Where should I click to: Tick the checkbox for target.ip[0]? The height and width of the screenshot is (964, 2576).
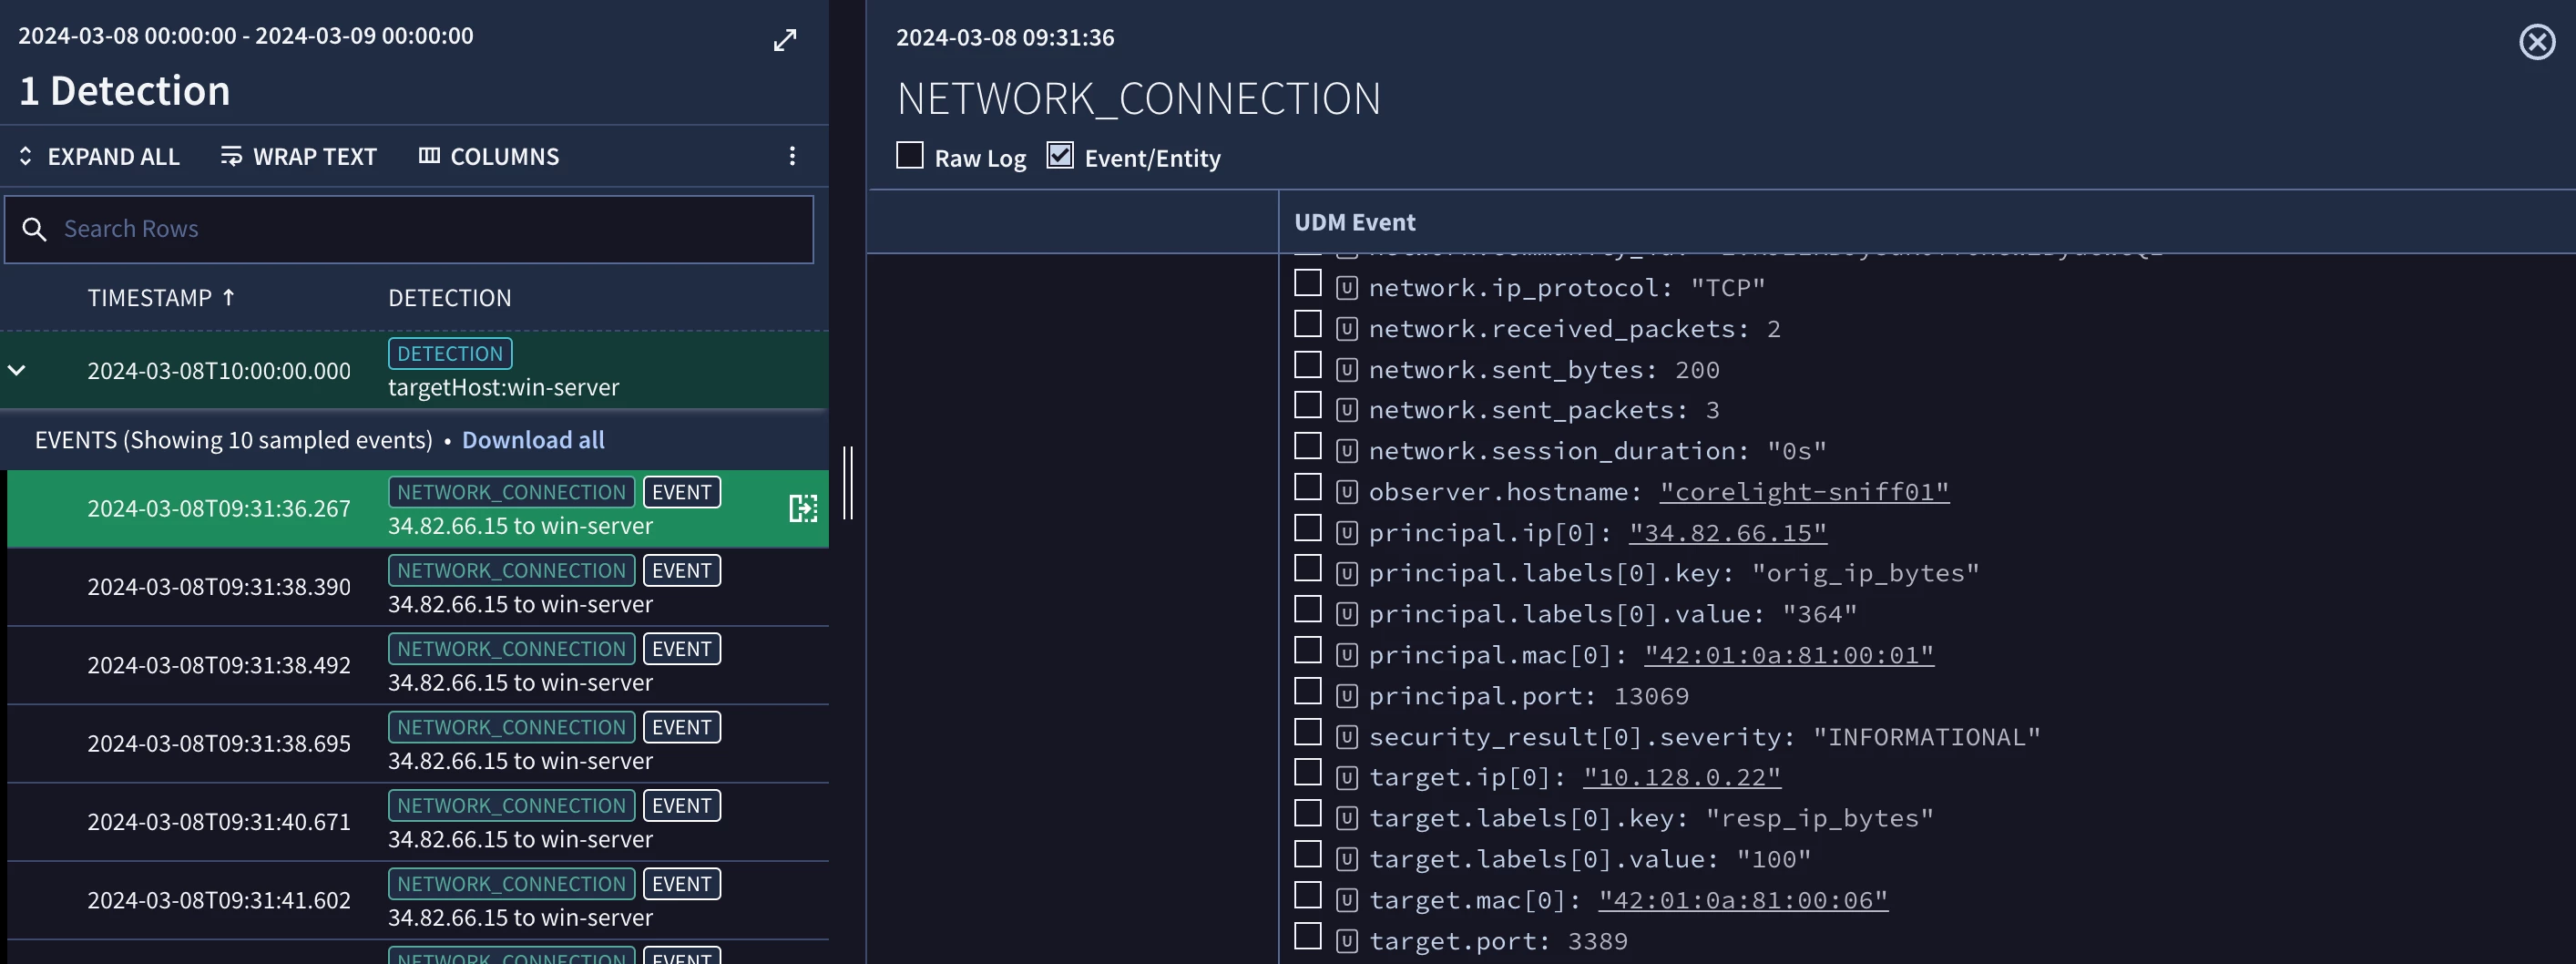click(1307, 773)
